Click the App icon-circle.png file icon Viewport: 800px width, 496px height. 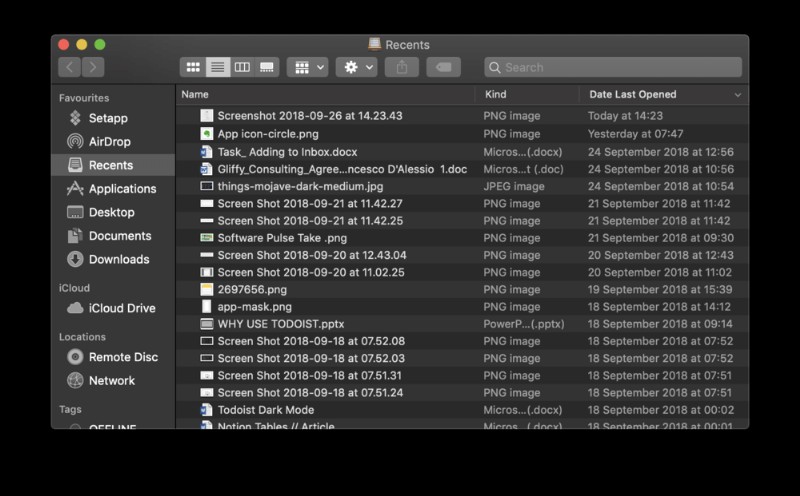point(206,134)
